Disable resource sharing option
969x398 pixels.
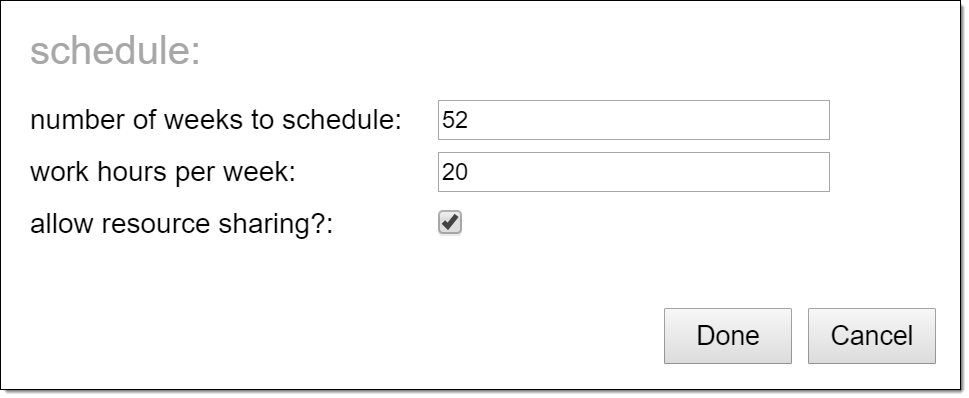pyautogui.click(x=450, y=223)
